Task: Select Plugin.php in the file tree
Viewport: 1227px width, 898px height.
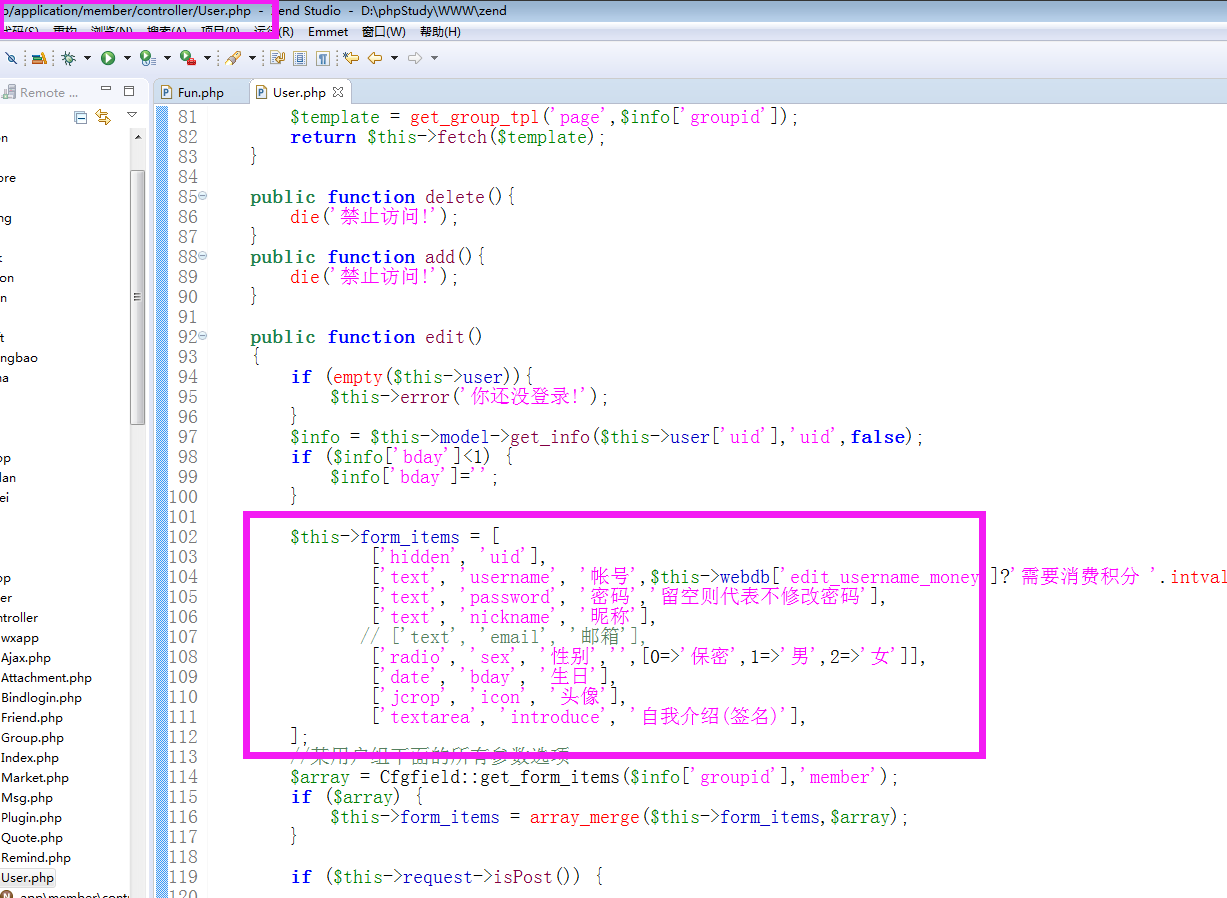Action: (x=31, y=818)
